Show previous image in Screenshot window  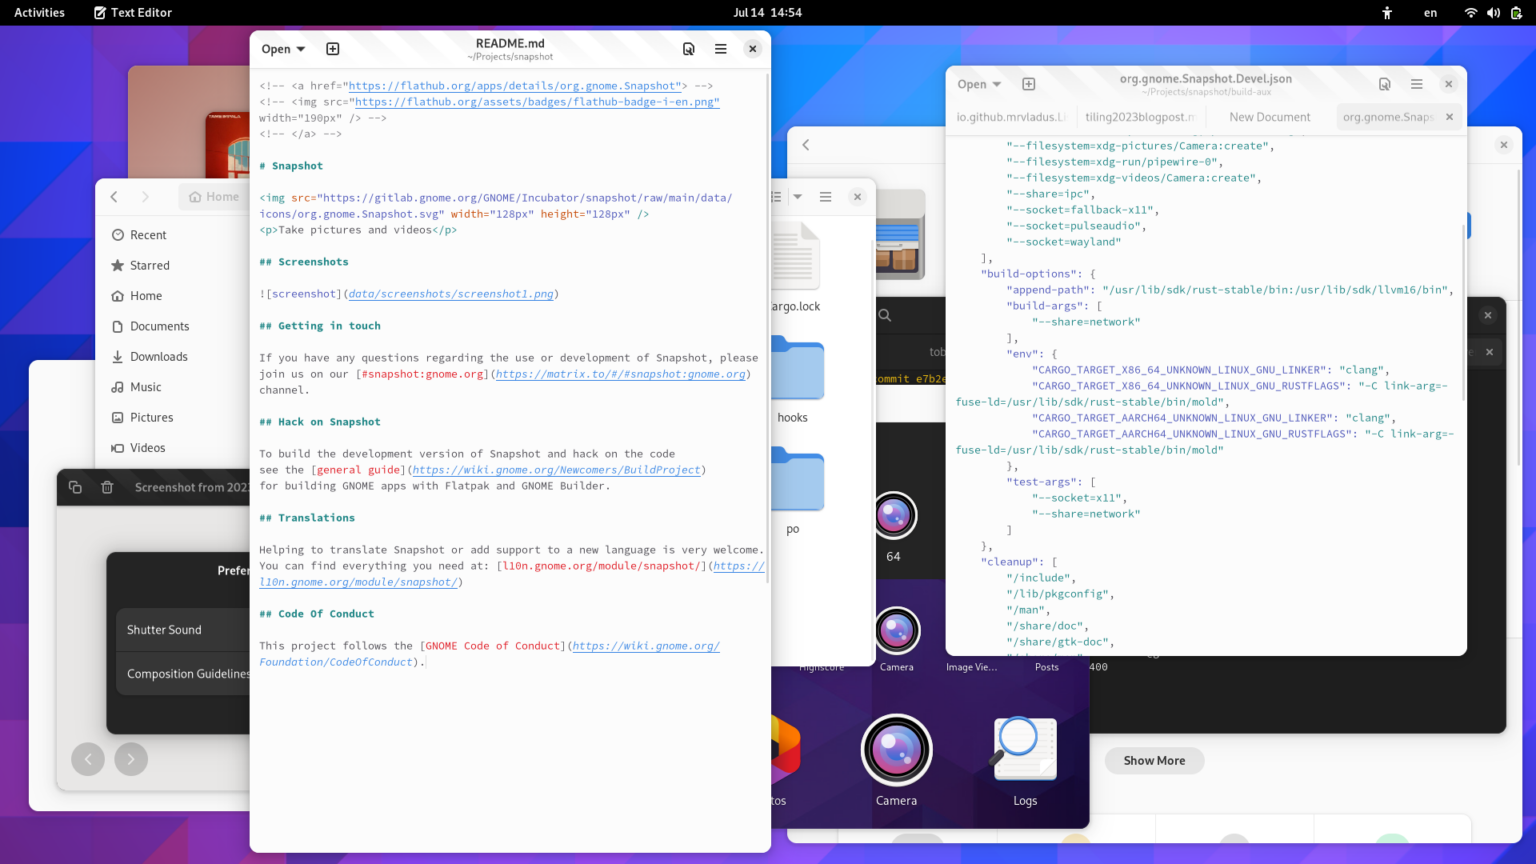(88, 759)
